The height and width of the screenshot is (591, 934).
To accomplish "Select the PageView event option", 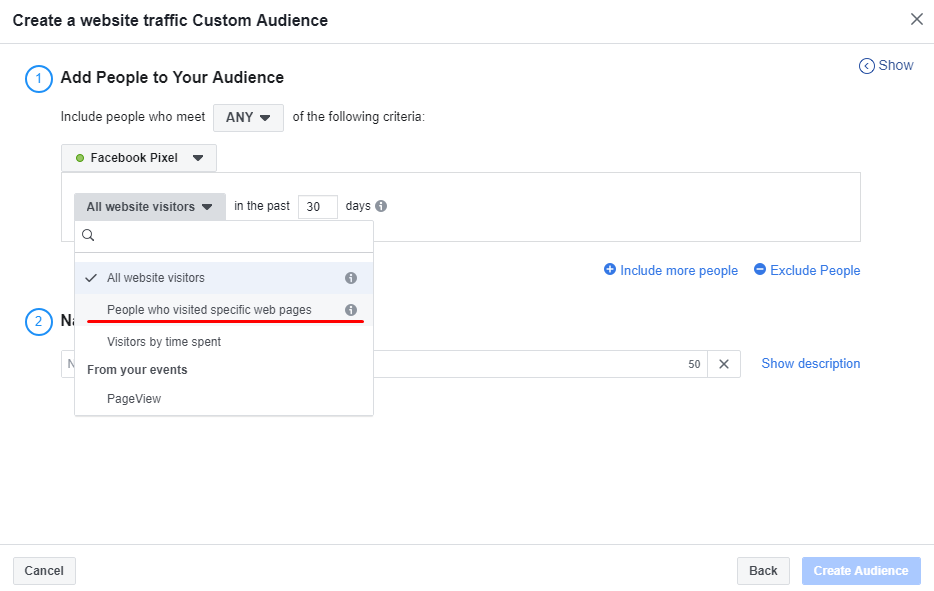I will pyautogui.click(x=224, y=399).
